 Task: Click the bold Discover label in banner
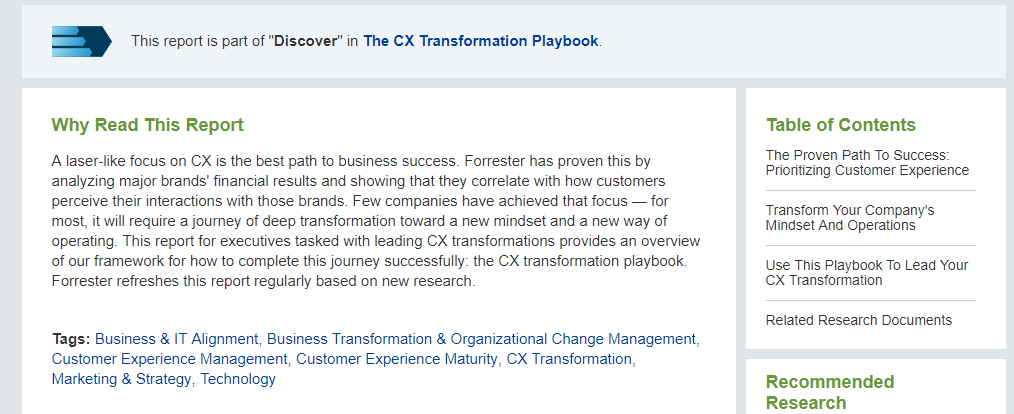click(306, 41)
